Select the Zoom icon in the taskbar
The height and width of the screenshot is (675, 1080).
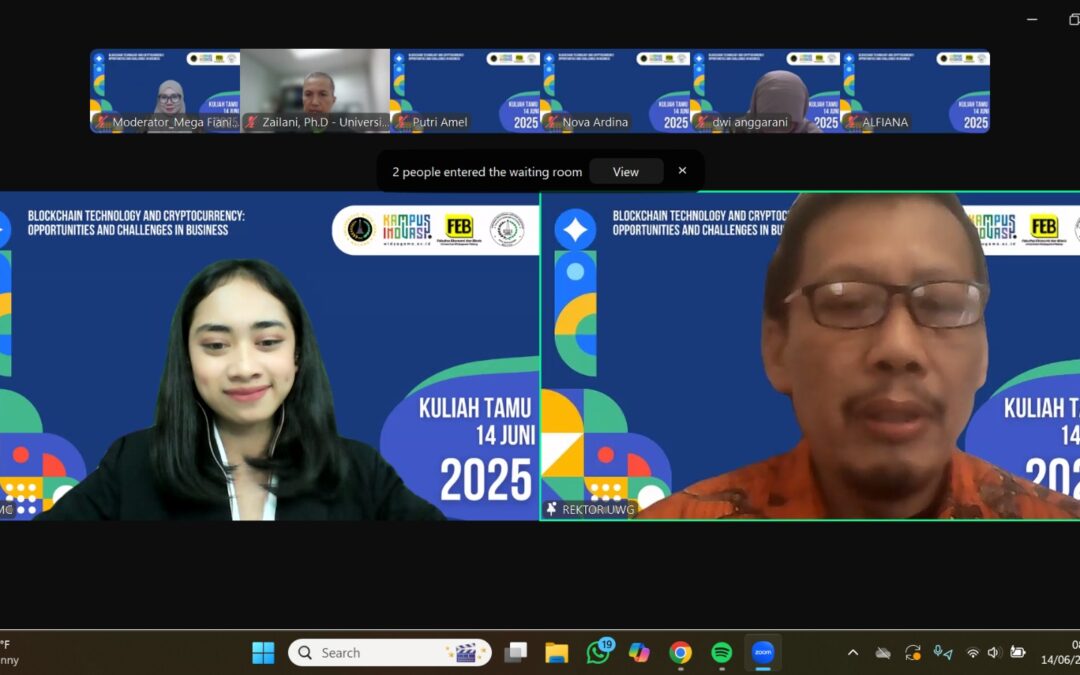(763, 652)
